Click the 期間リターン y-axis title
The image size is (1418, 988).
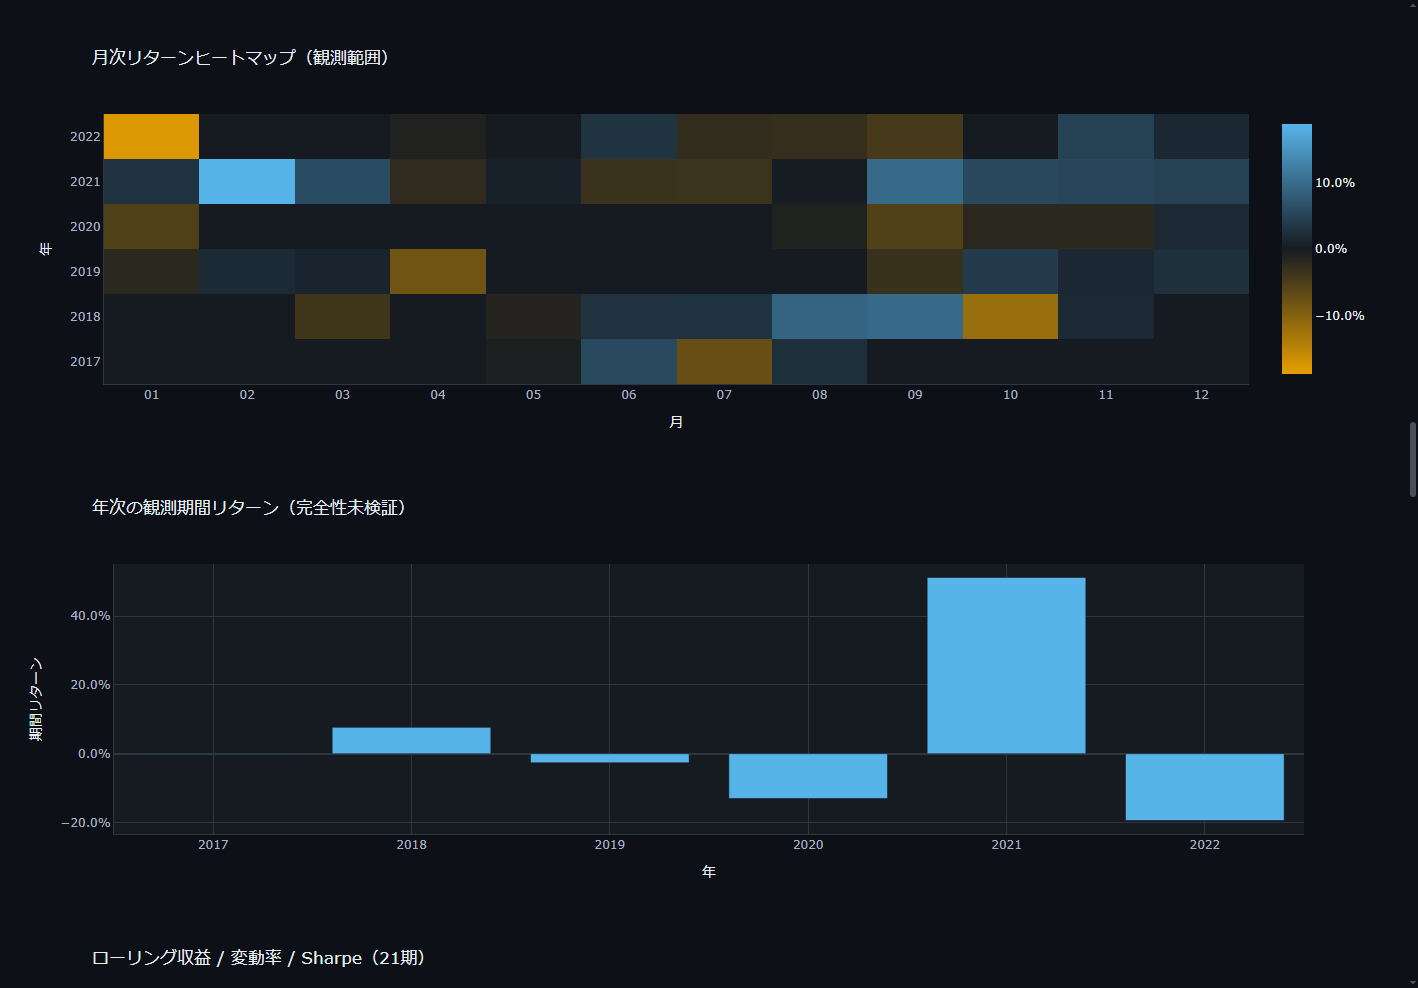pyautogui.click(x=36, y=699)
